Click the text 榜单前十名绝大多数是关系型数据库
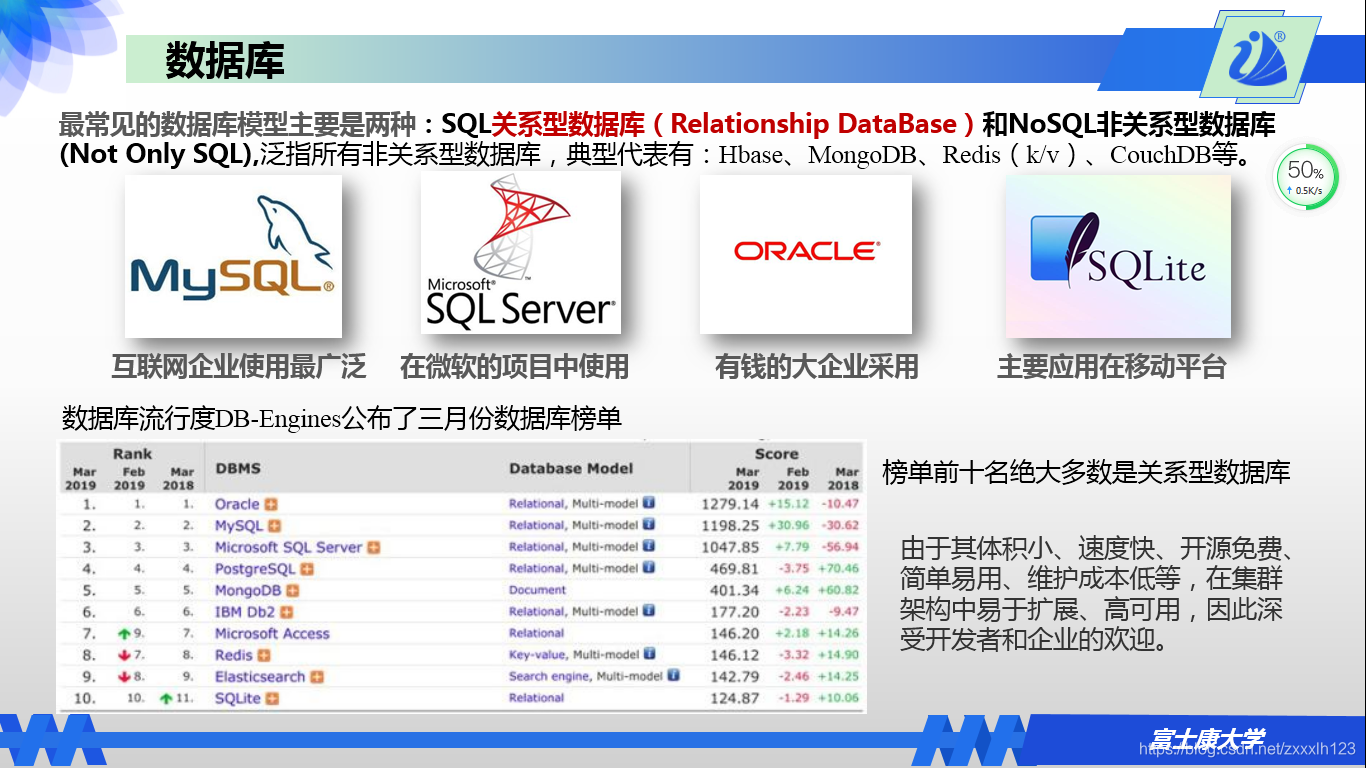Image resolution: width=1366 pixels, height=768 pixels. 1086,472
